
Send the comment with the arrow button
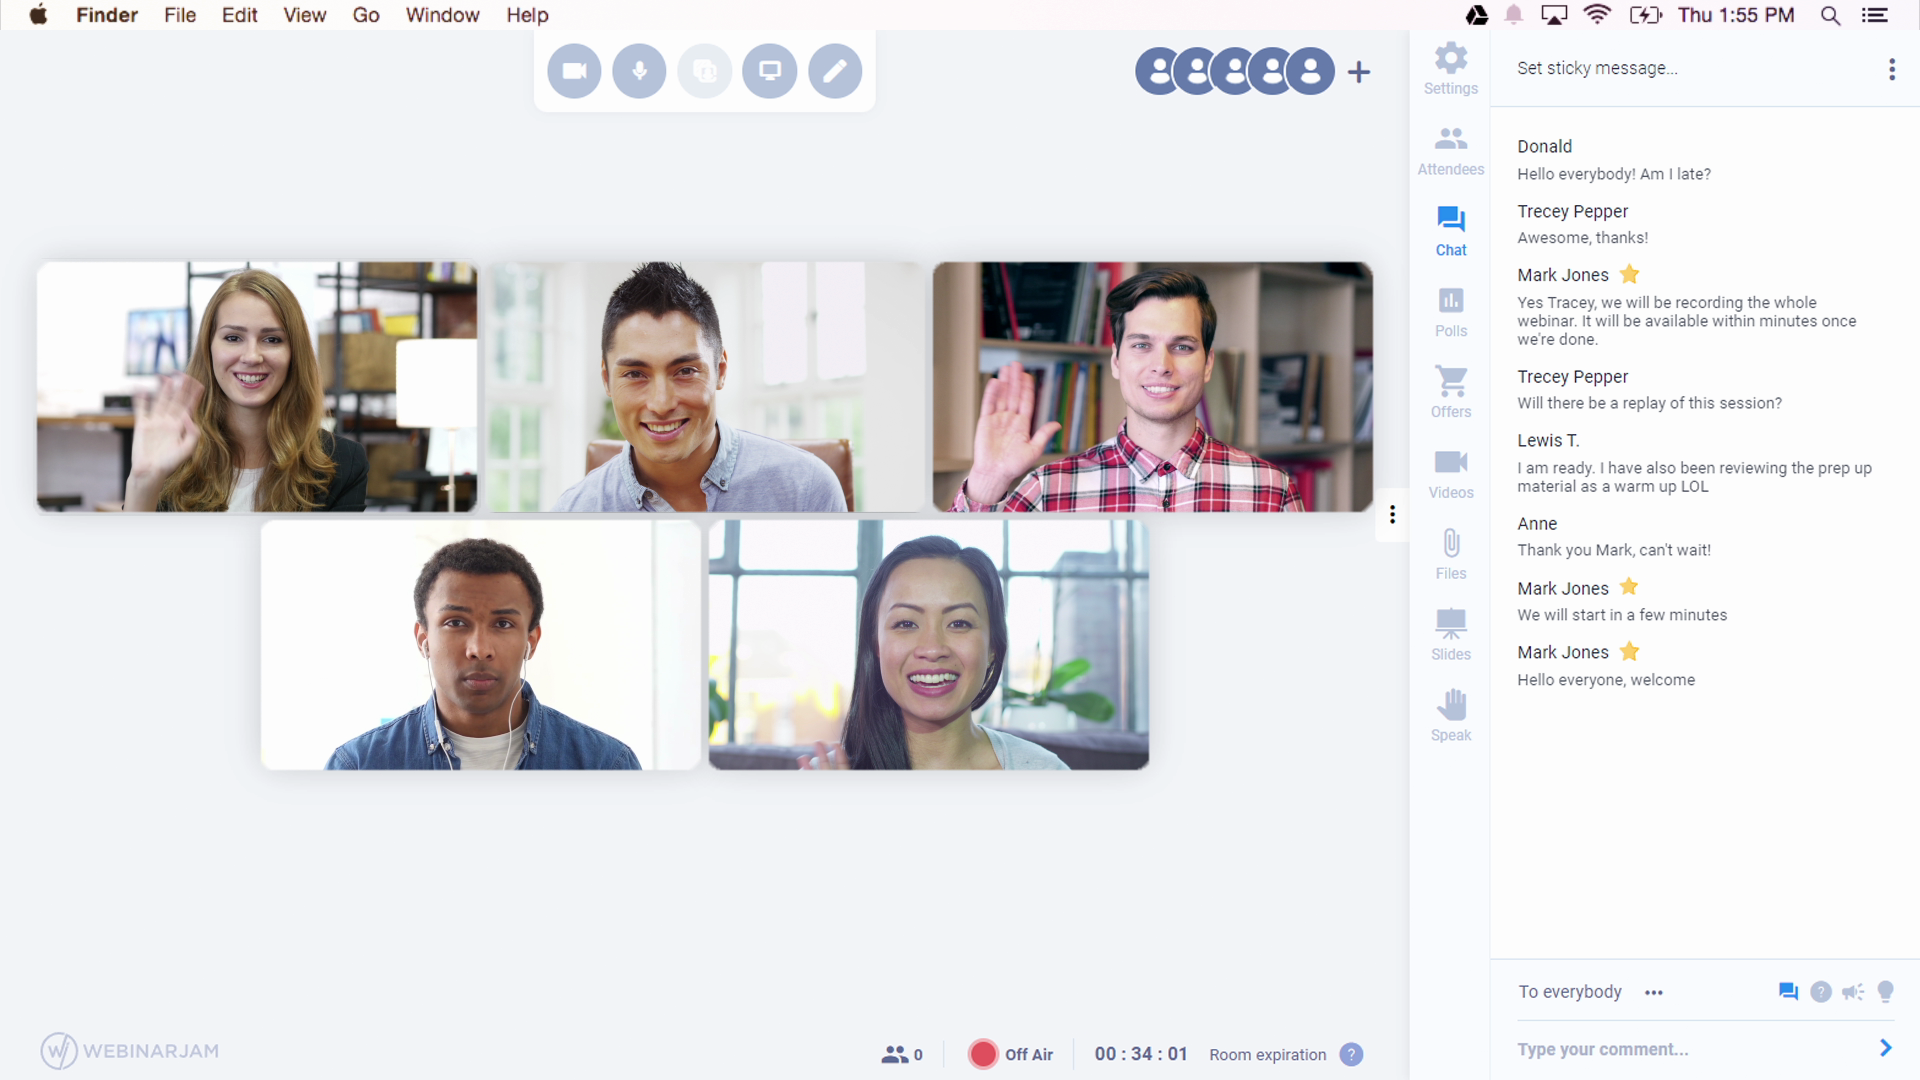1885,1048
